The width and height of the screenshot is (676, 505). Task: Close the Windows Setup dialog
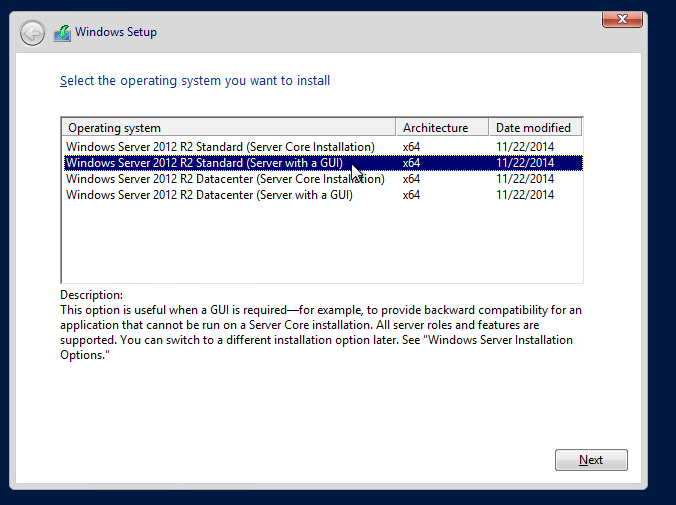[622, 19]
